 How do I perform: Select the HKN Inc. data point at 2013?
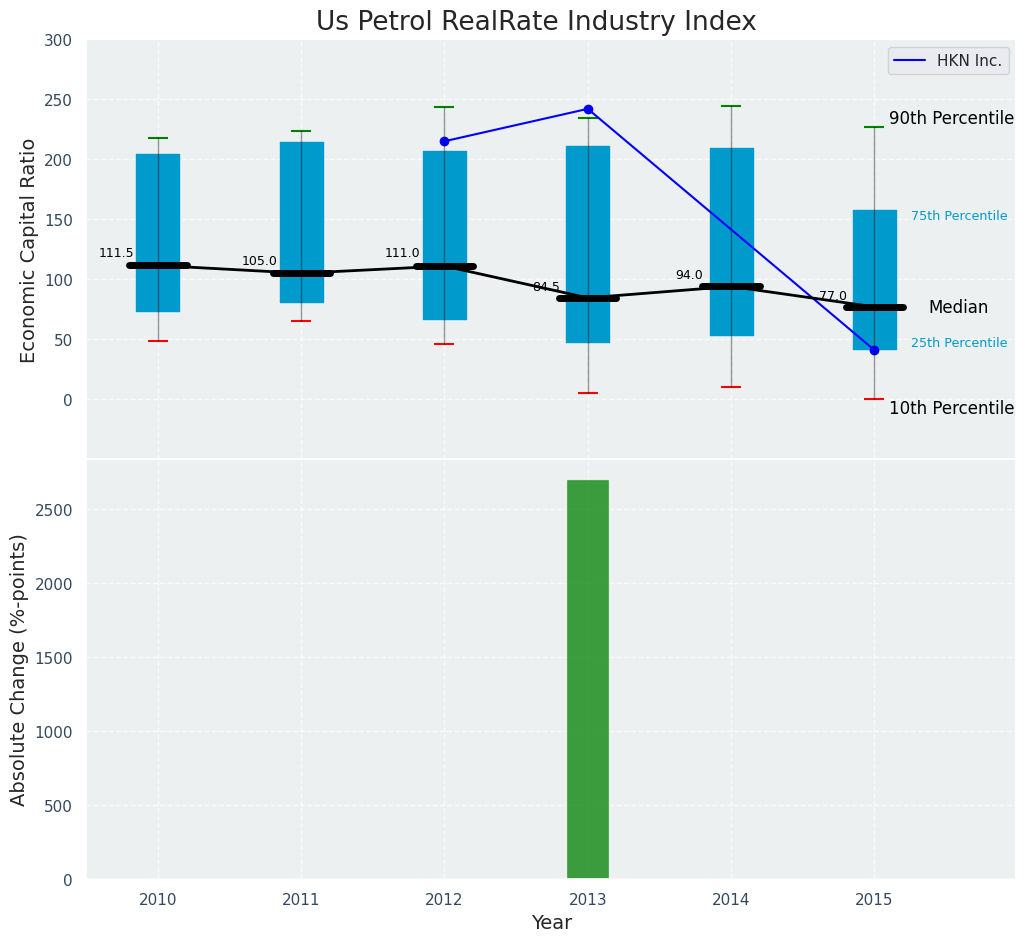(x=588, y=109)
